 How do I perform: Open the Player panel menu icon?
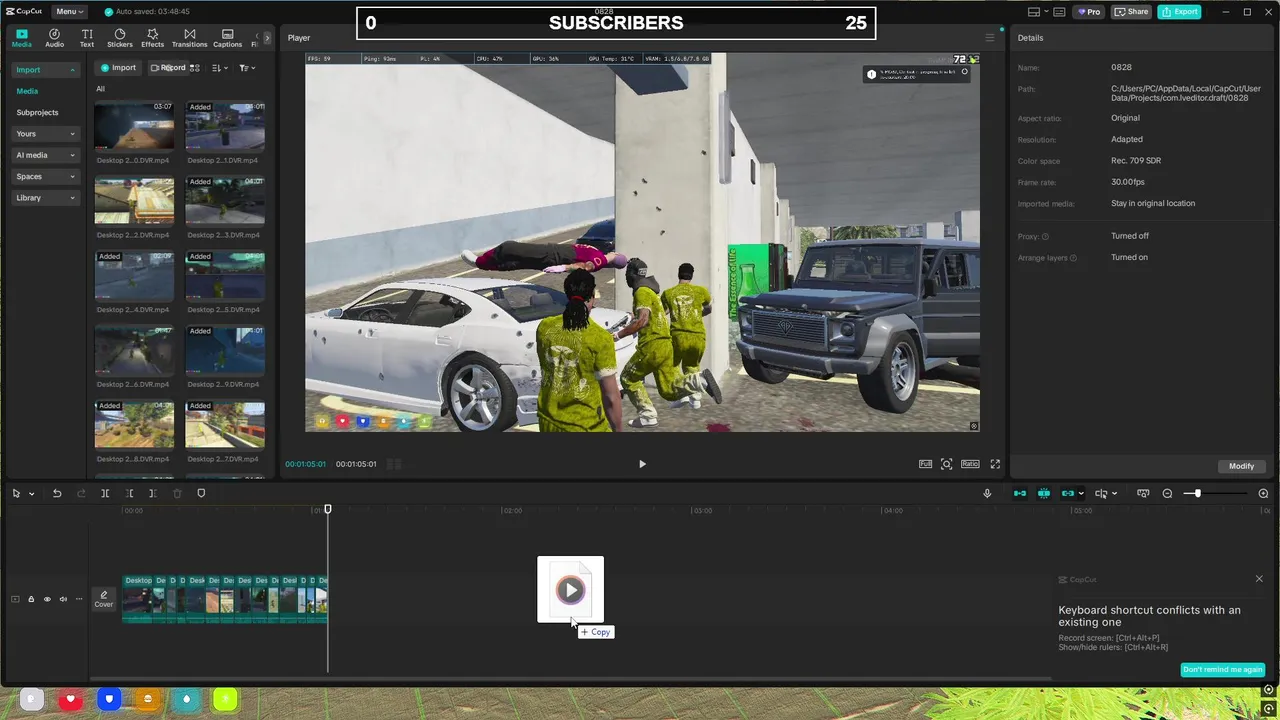click(x=990, y=38)
